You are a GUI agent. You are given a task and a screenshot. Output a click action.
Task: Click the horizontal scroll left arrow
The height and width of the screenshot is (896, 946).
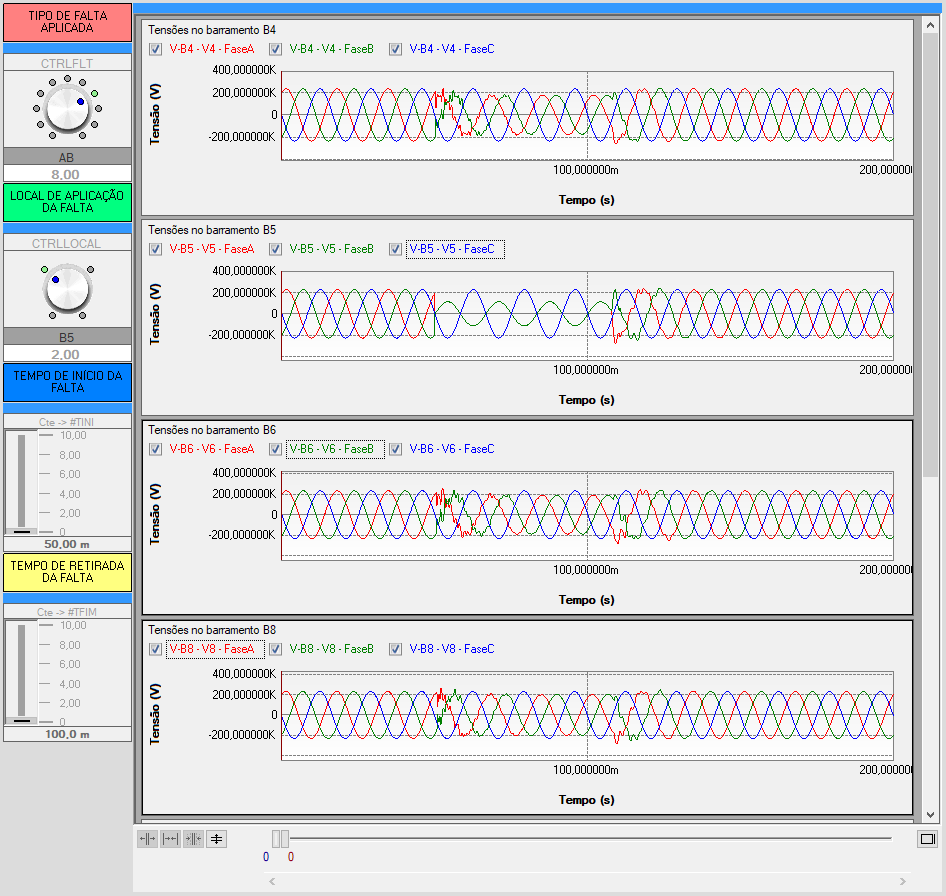[x=272, y=882]
